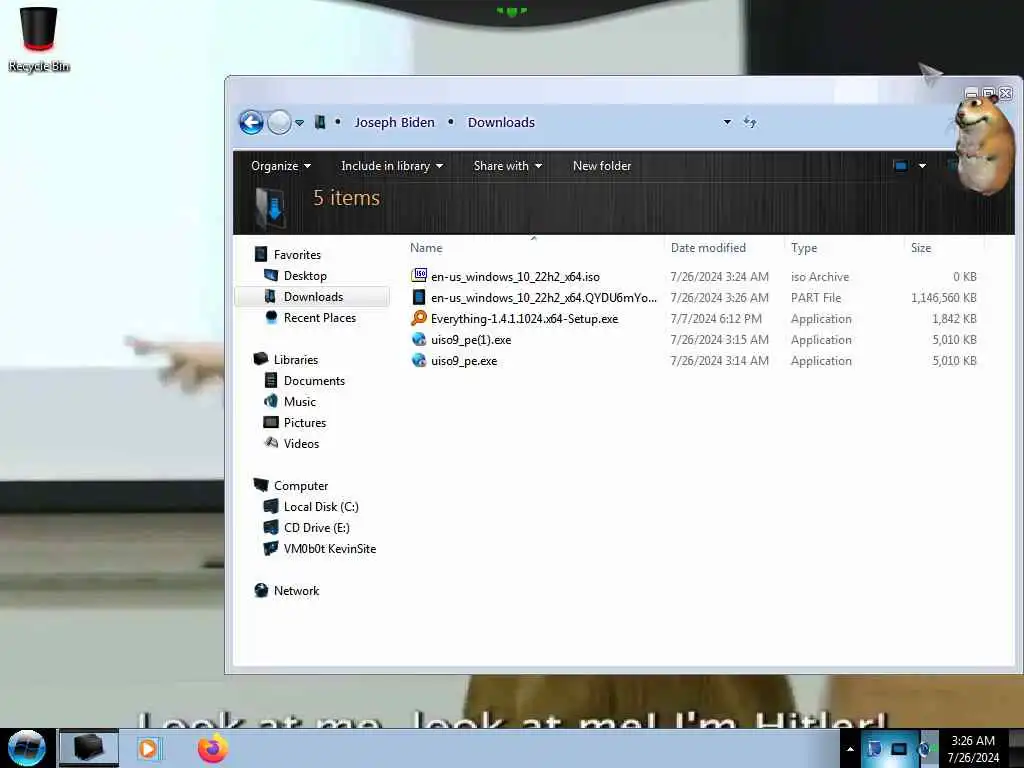Open Local Disk (C:) in navigation pane
This screenshot has height=768, width=1024.
pyautogui.click(x=321, y=507)
